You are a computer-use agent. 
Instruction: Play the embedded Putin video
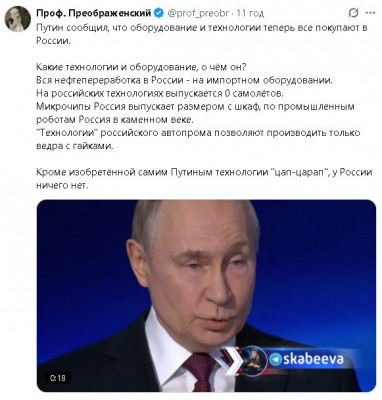(206, 296)
